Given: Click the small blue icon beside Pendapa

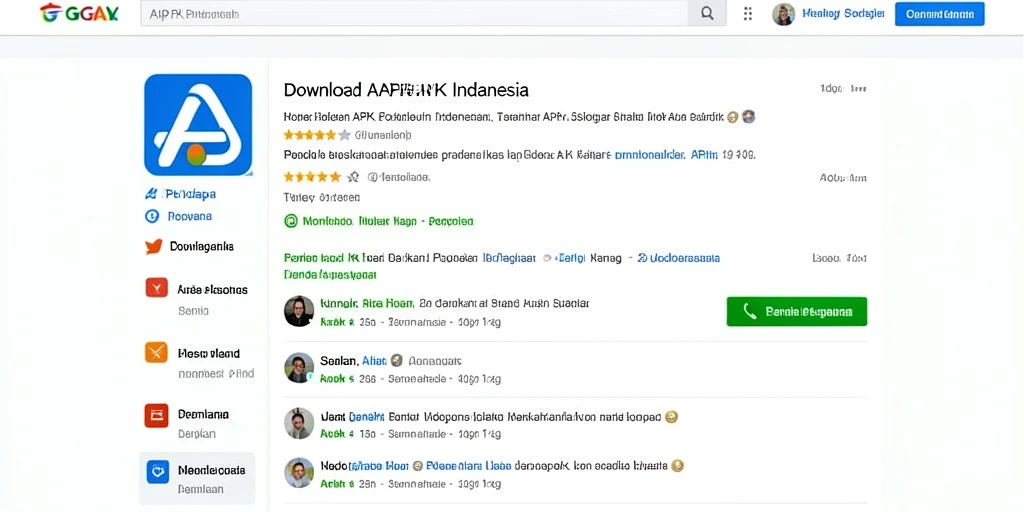Looking at the screenshot, I should [152, 194].
